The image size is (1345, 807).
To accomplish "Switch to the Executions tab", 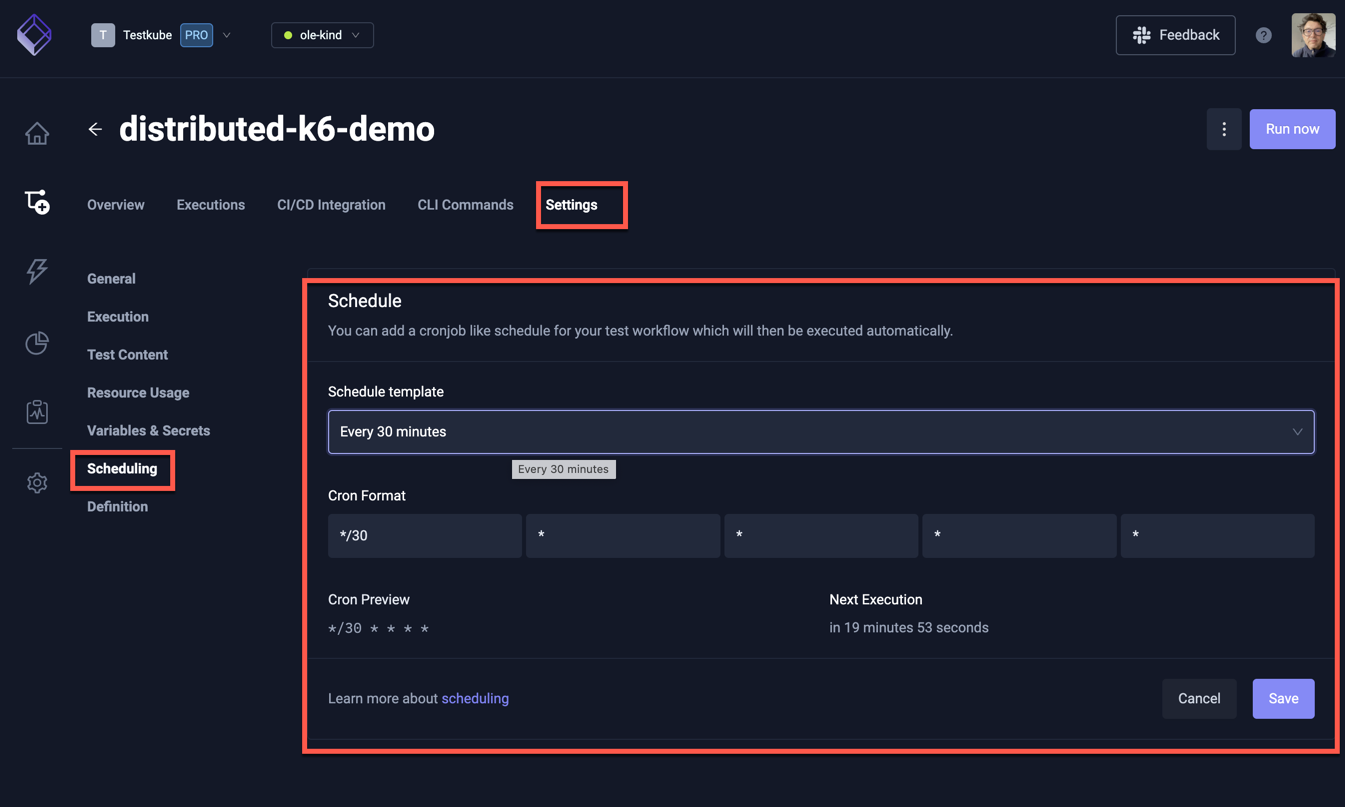I will (x=210, y=205).
